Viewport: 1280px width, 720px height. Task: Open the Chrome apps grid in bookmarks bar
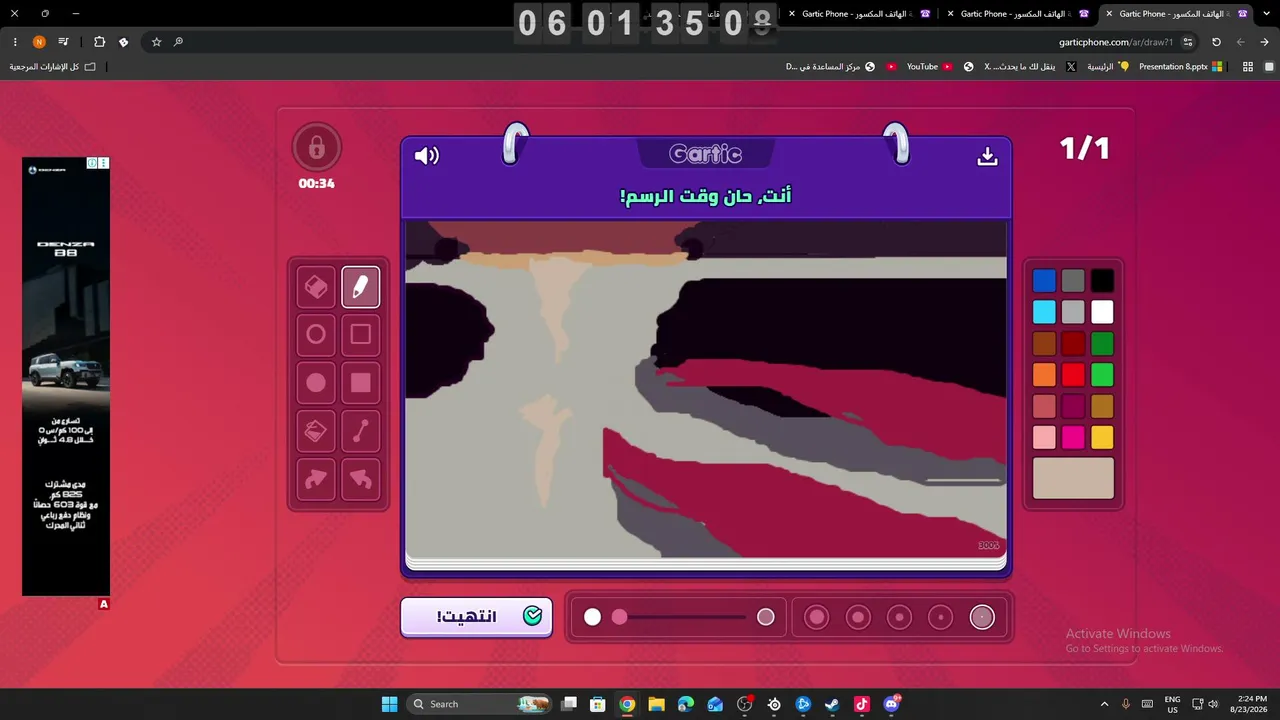point(1248,67)
